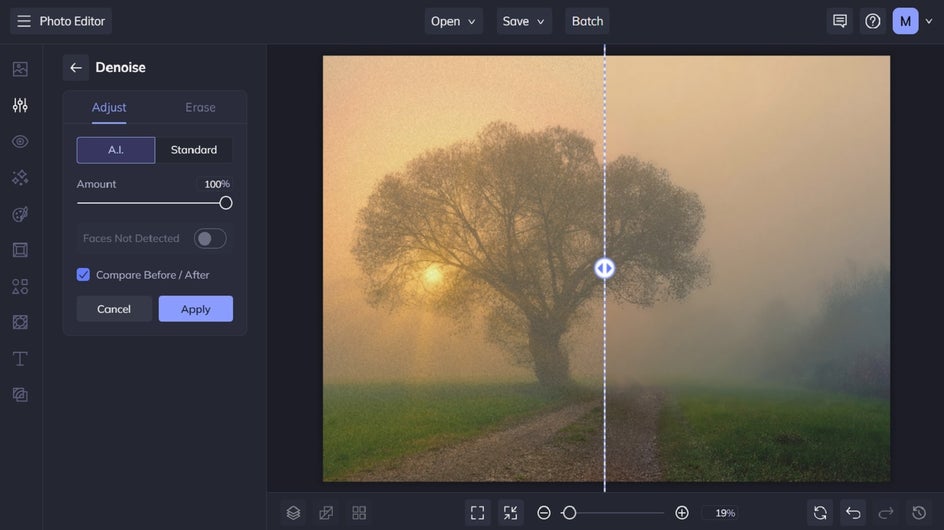Click the zoom slider handle

click(x=569, y=513)
